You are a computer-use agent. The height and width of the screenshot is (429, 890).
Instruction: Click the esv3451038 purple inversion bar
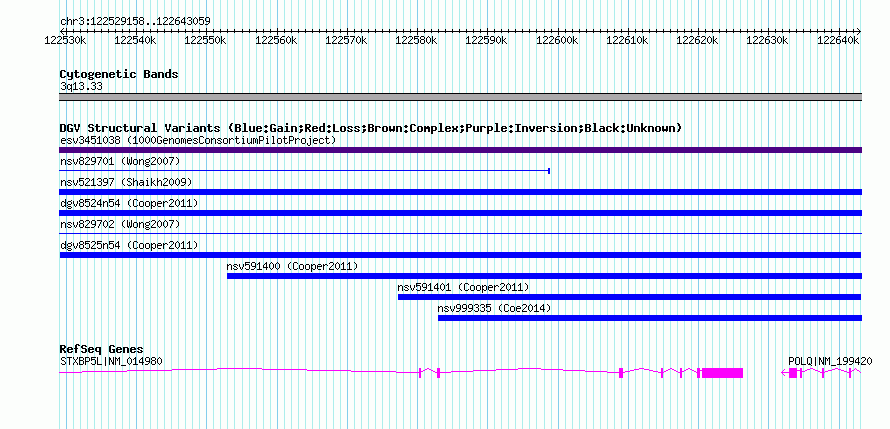point(460,150)
